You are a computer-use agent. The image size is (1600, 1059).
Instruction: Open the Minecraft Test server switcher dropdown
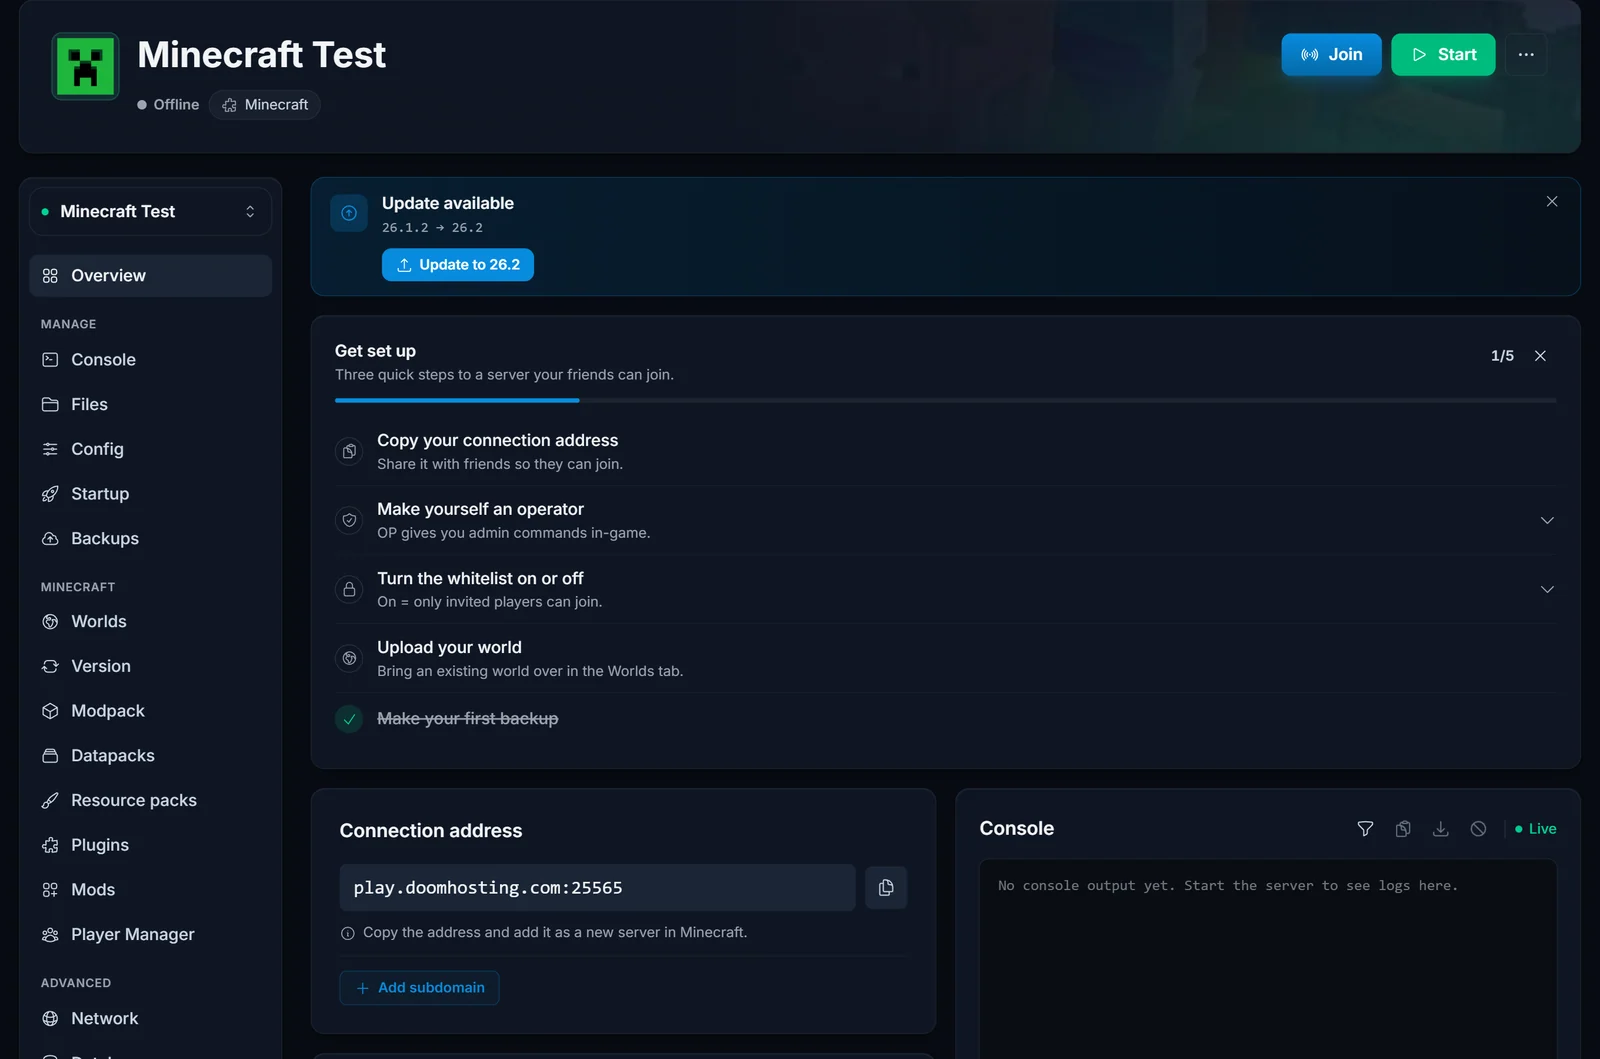point(150,212)
